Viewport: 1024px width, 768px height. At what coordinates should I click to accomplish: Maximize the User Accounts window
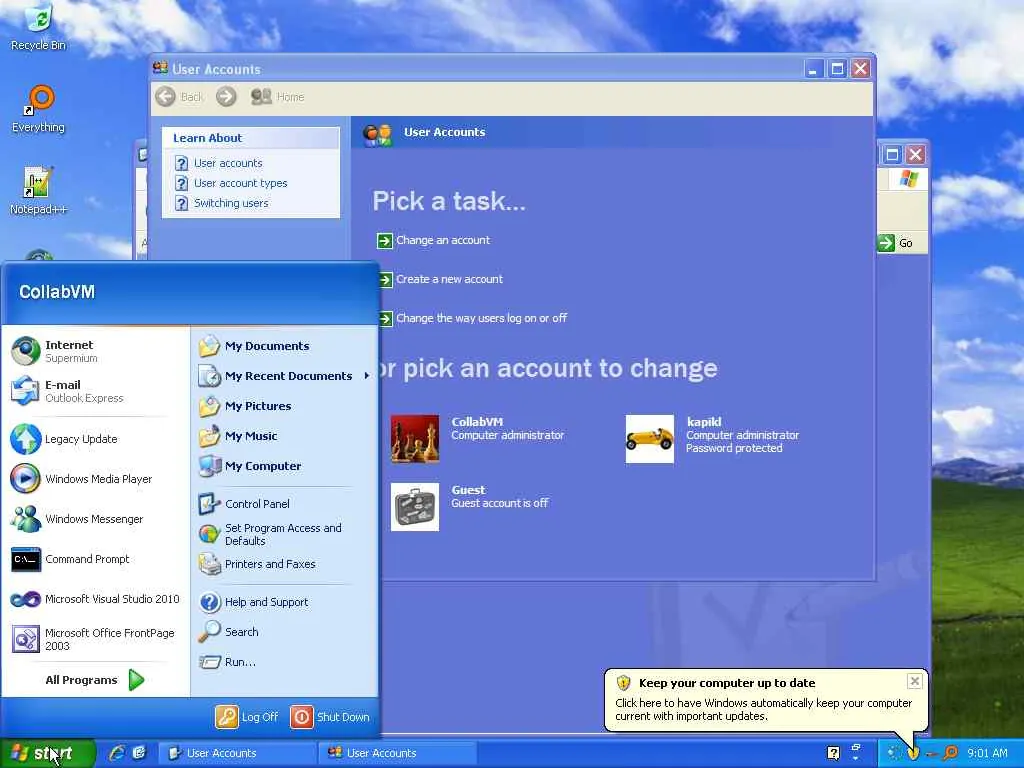837,69
